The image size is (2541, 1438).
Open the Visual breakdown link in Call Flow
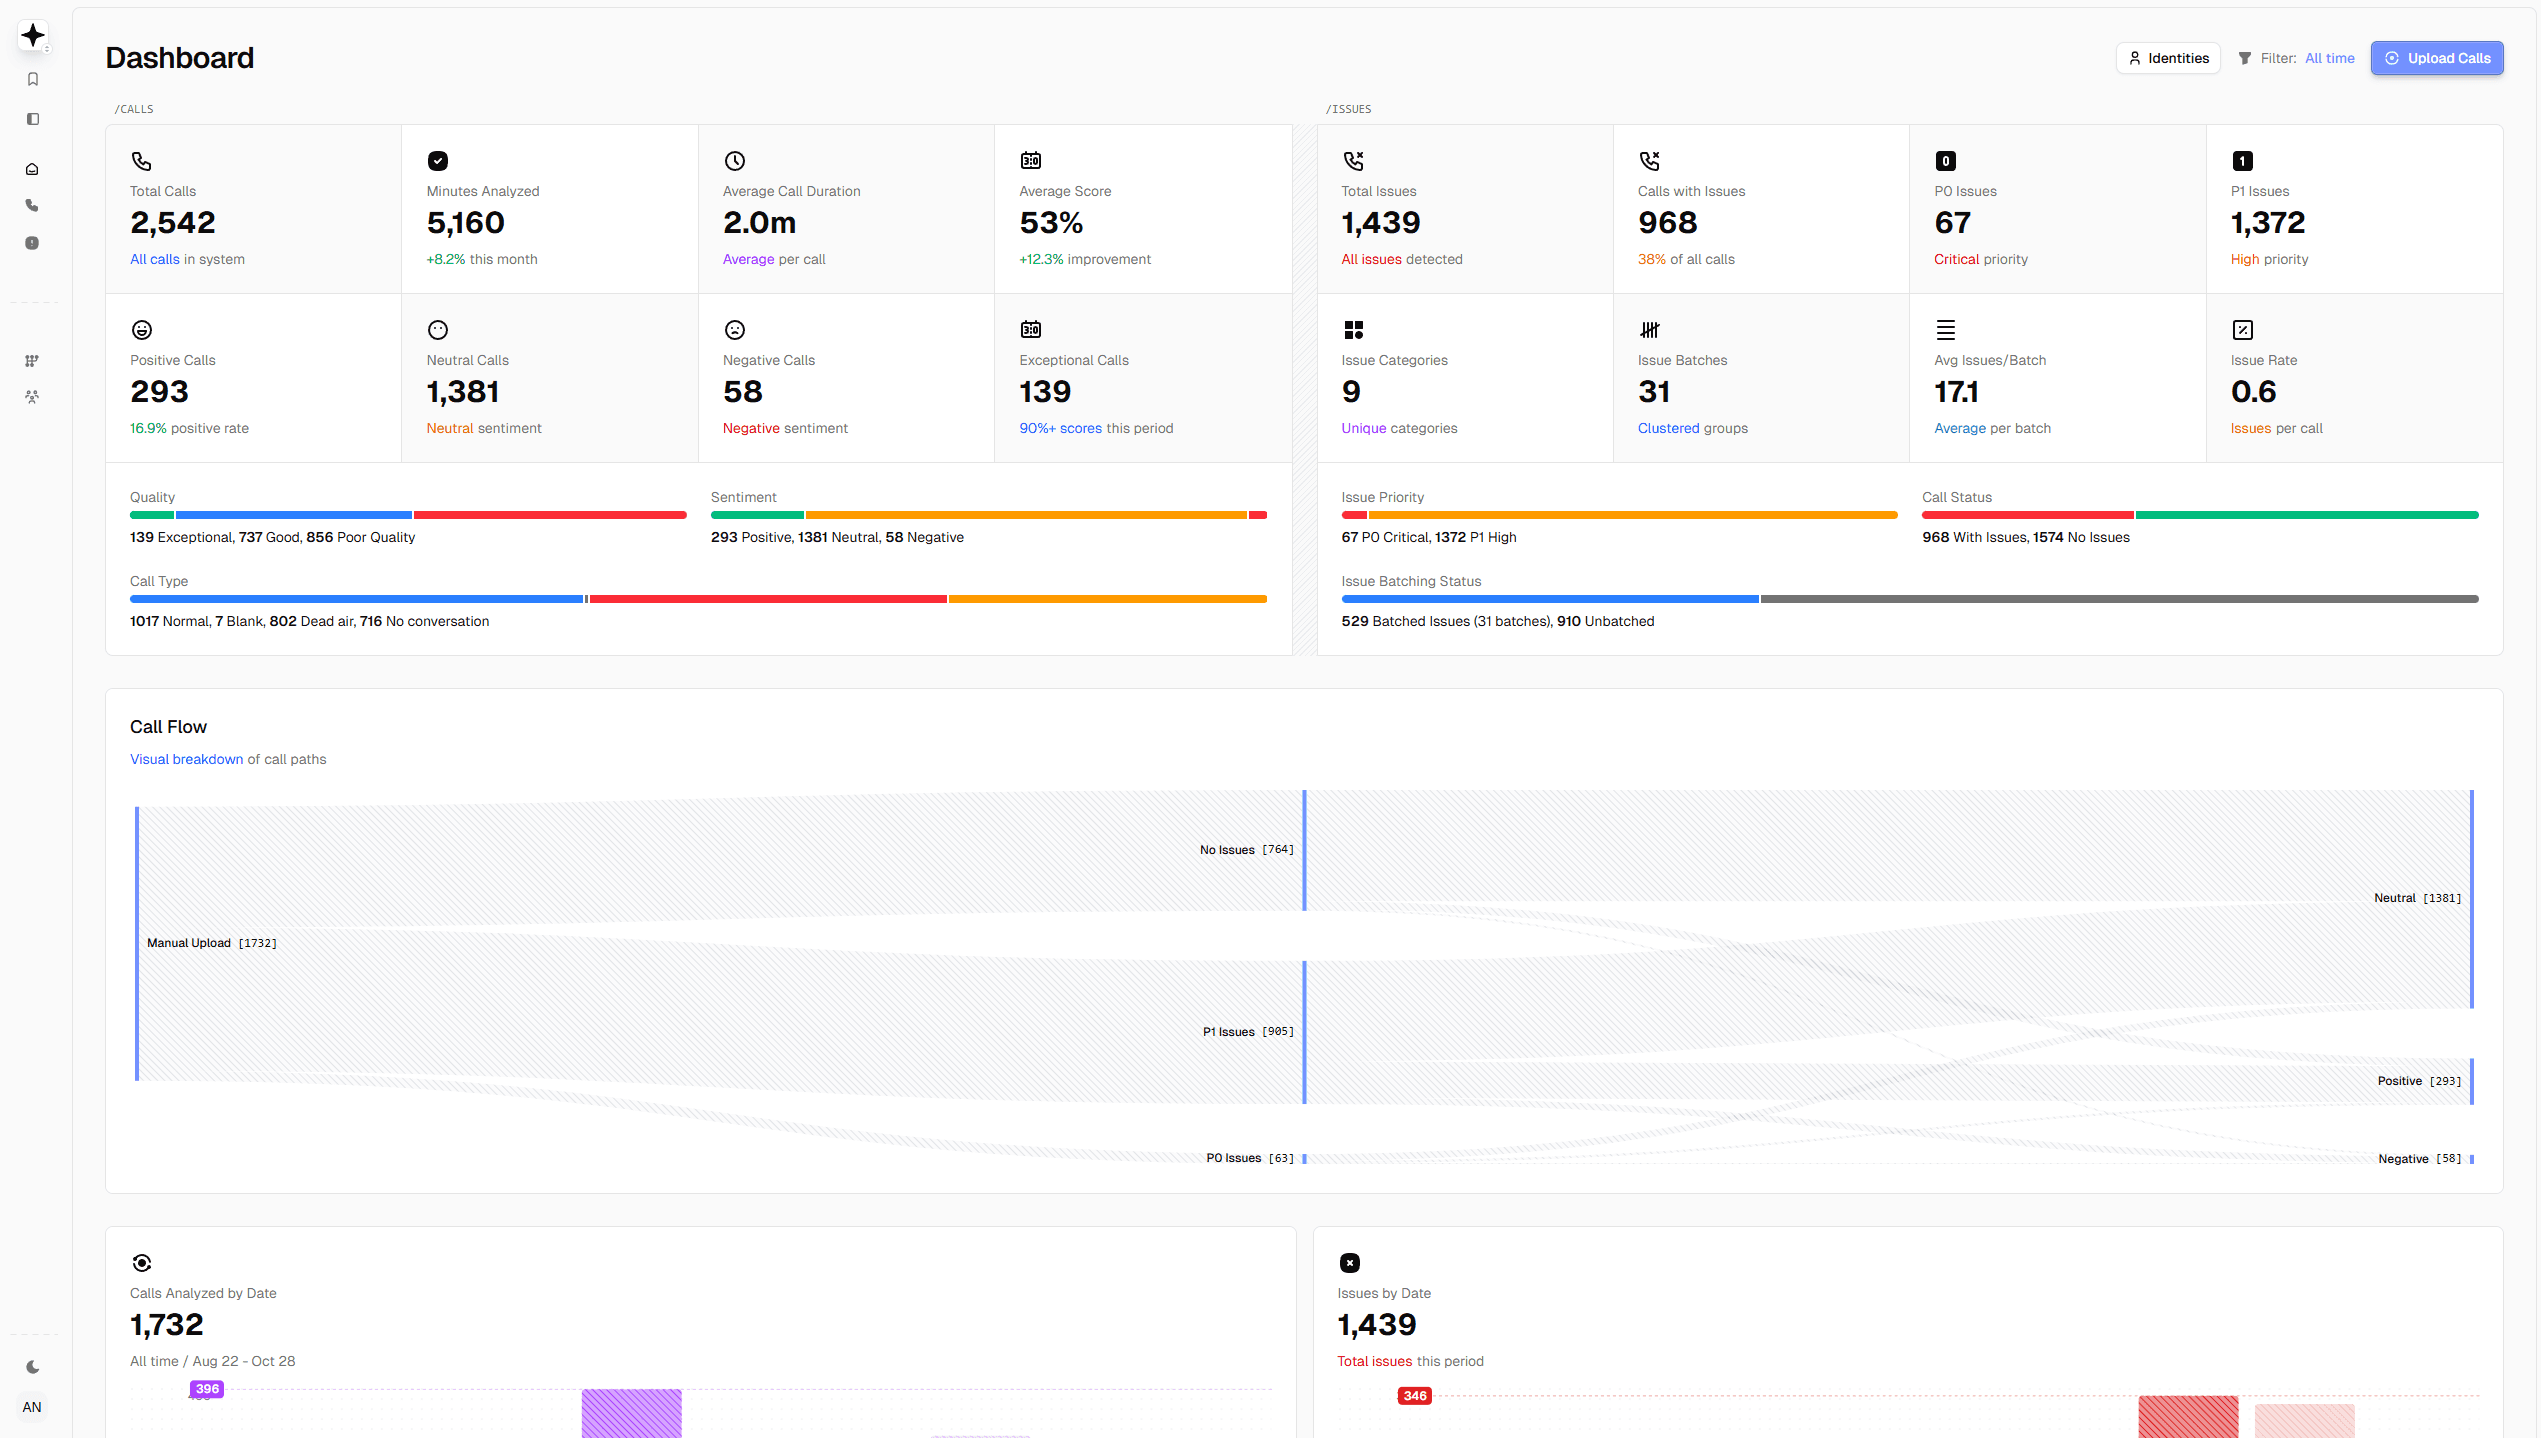[186, 759]
